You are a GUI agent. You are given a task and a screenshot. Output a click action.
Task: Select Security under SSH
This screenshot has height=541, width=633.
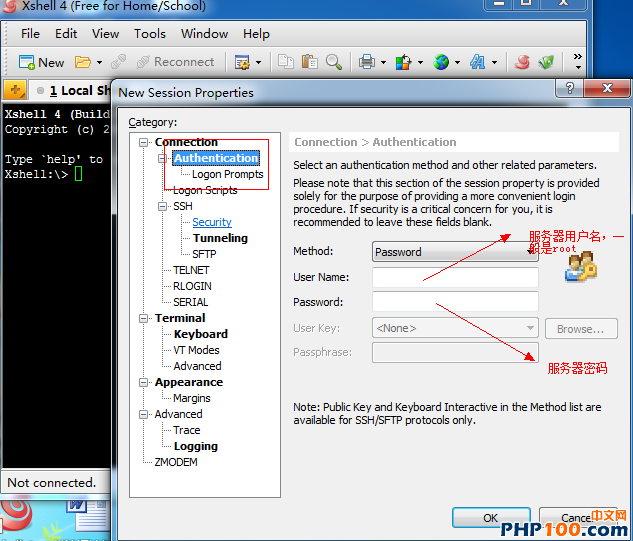click(212, 222)
